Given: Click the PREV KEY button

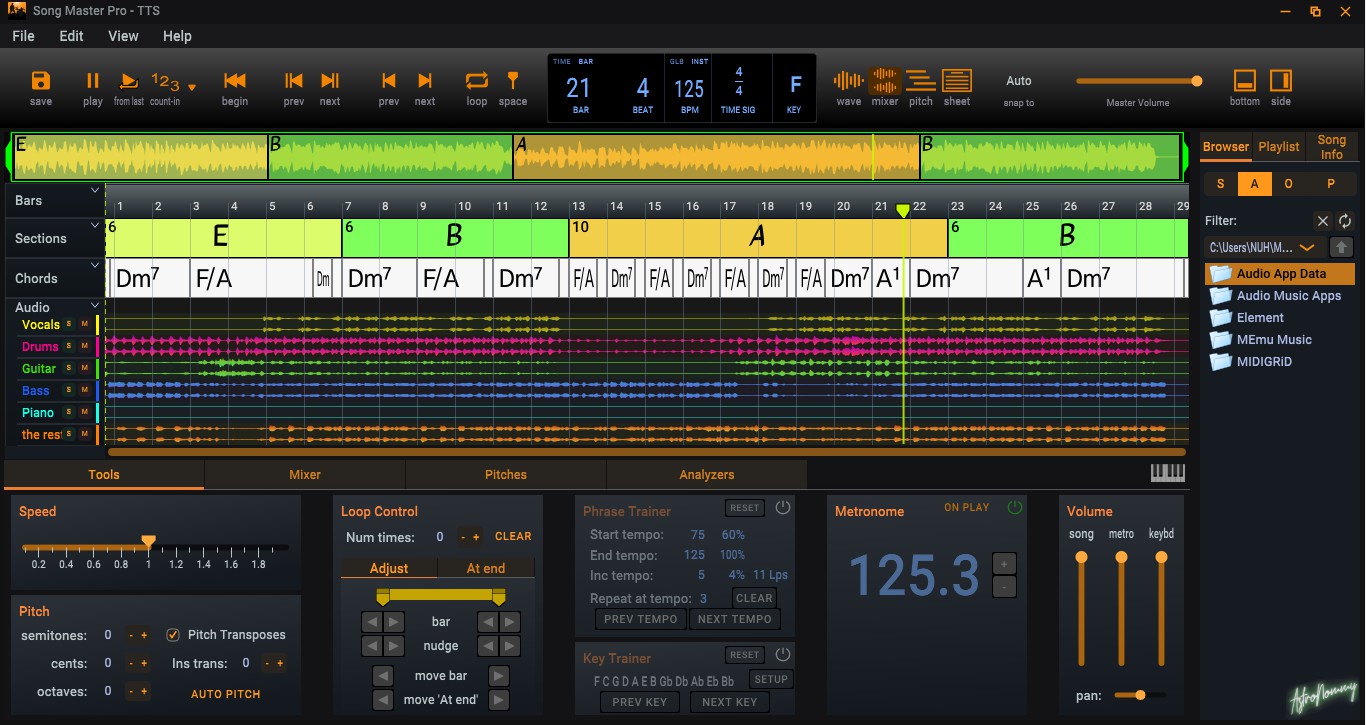Looking at the screenshot, I should [x=640, y=702].
